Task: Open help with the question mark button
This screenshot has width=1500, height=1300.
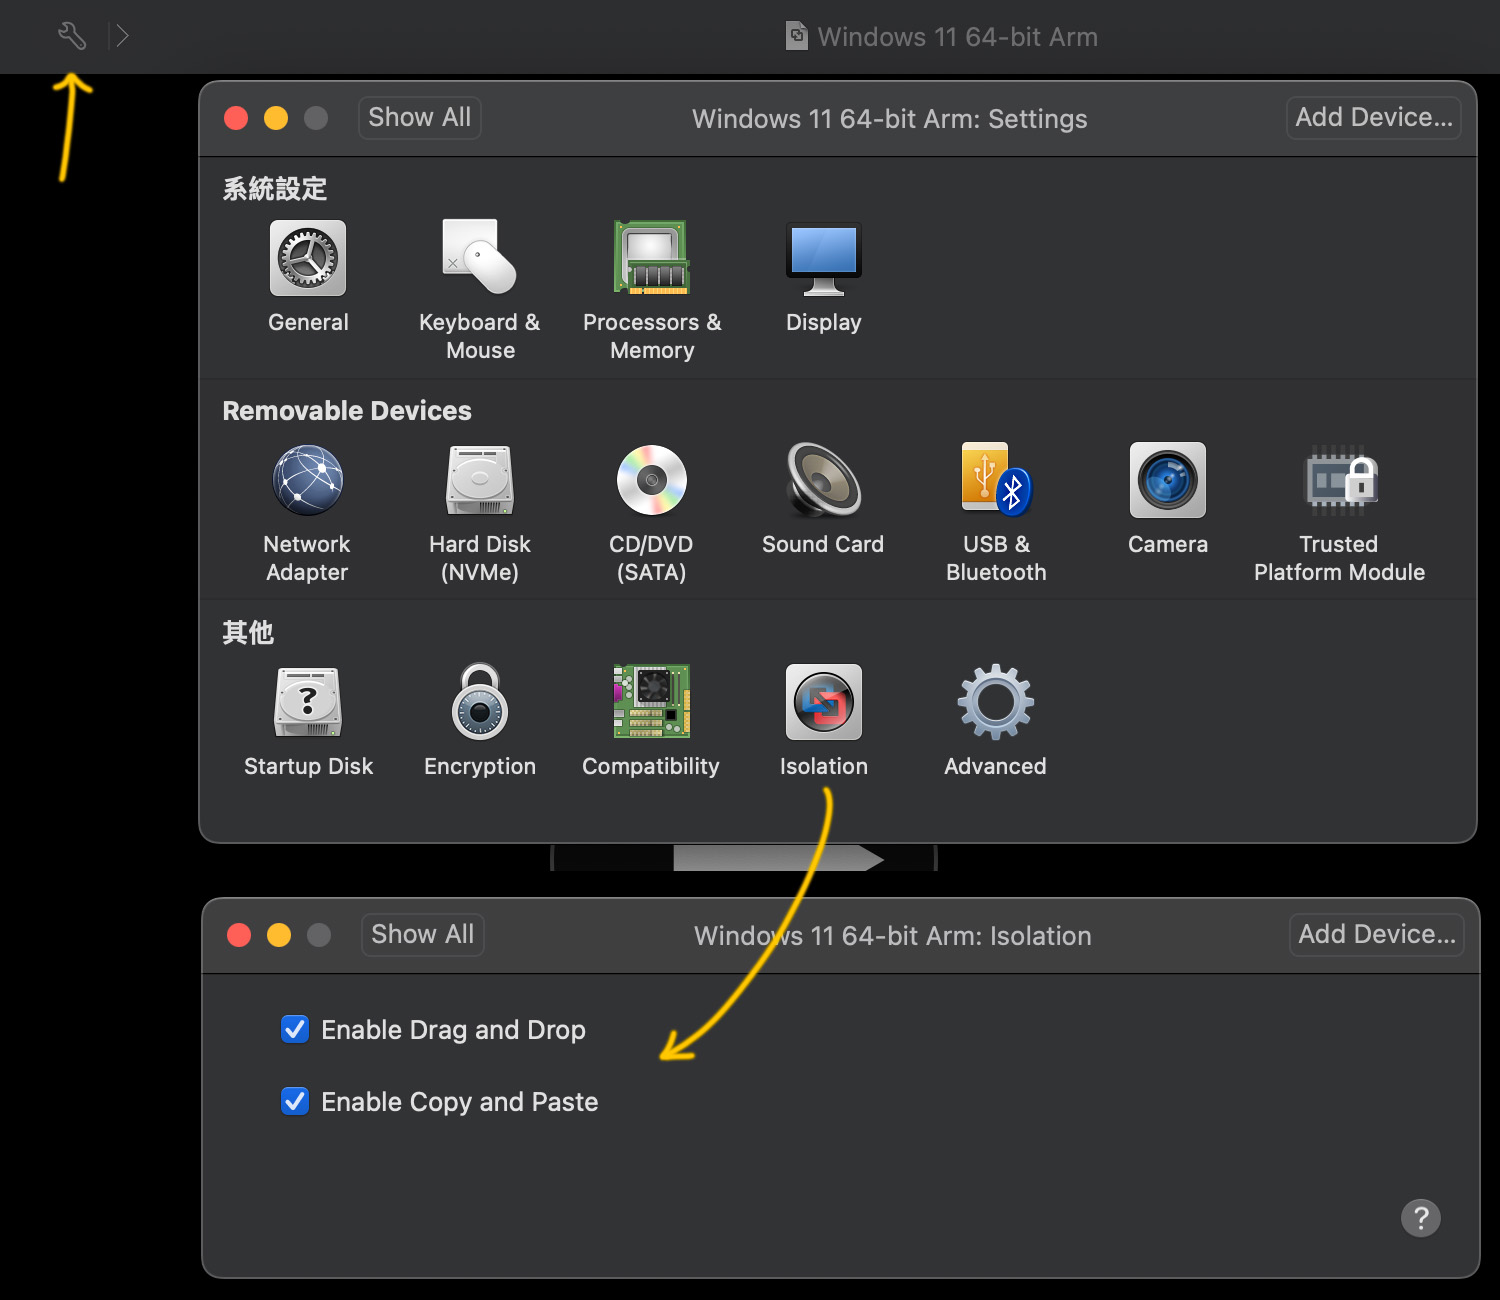Action: click(x=1421, y=1218)
